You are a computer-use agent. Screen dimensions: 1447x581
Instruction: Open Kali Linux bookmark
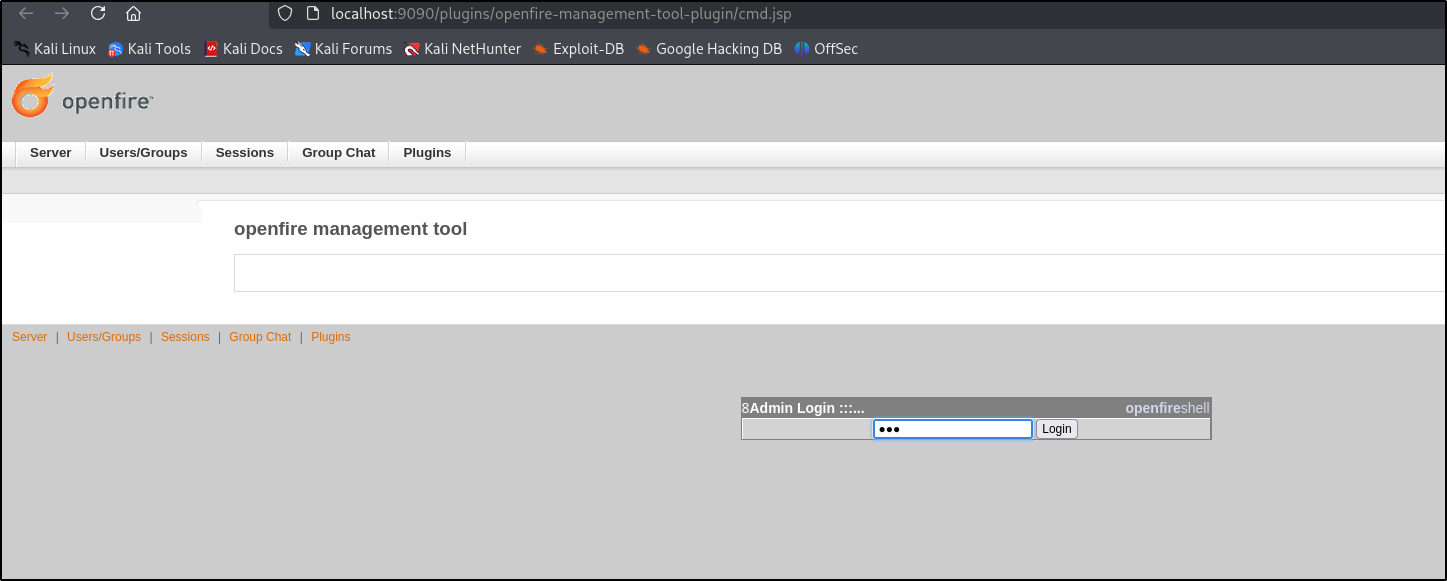(x=55, y=49)
